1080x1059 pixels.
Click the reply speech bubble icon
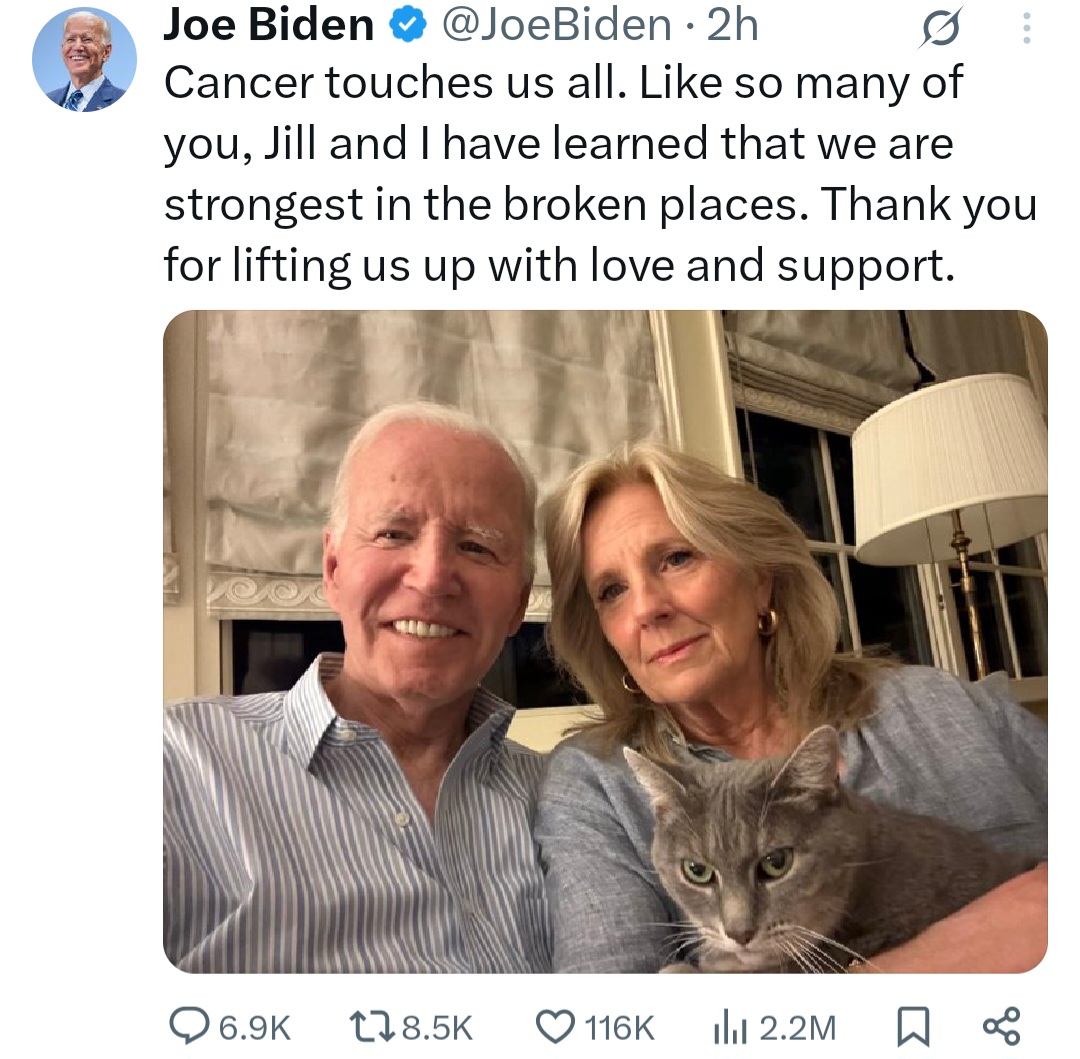pos(187,1026)
